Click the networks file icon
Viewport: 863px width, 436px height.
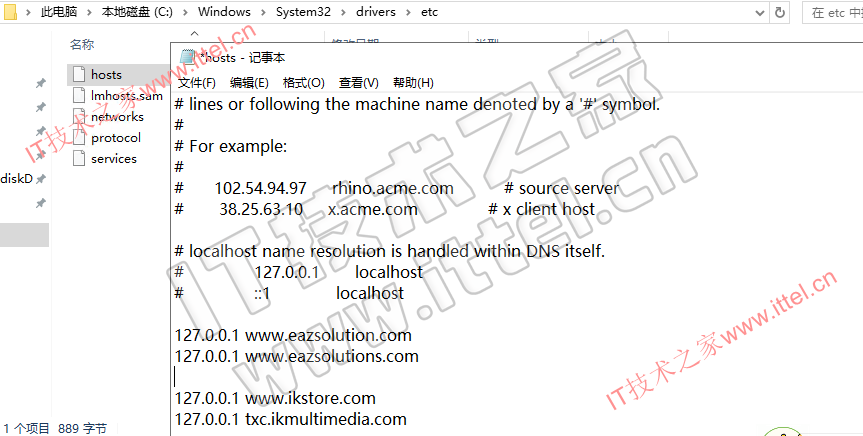click(x=79, y=116)
